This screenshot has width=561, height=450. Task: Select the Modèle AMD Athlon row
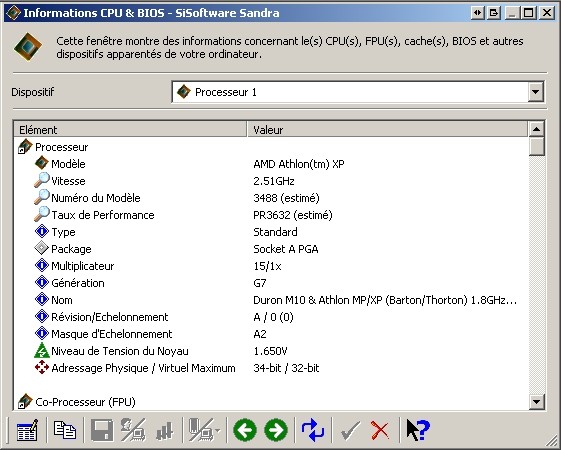coord(270,164)
